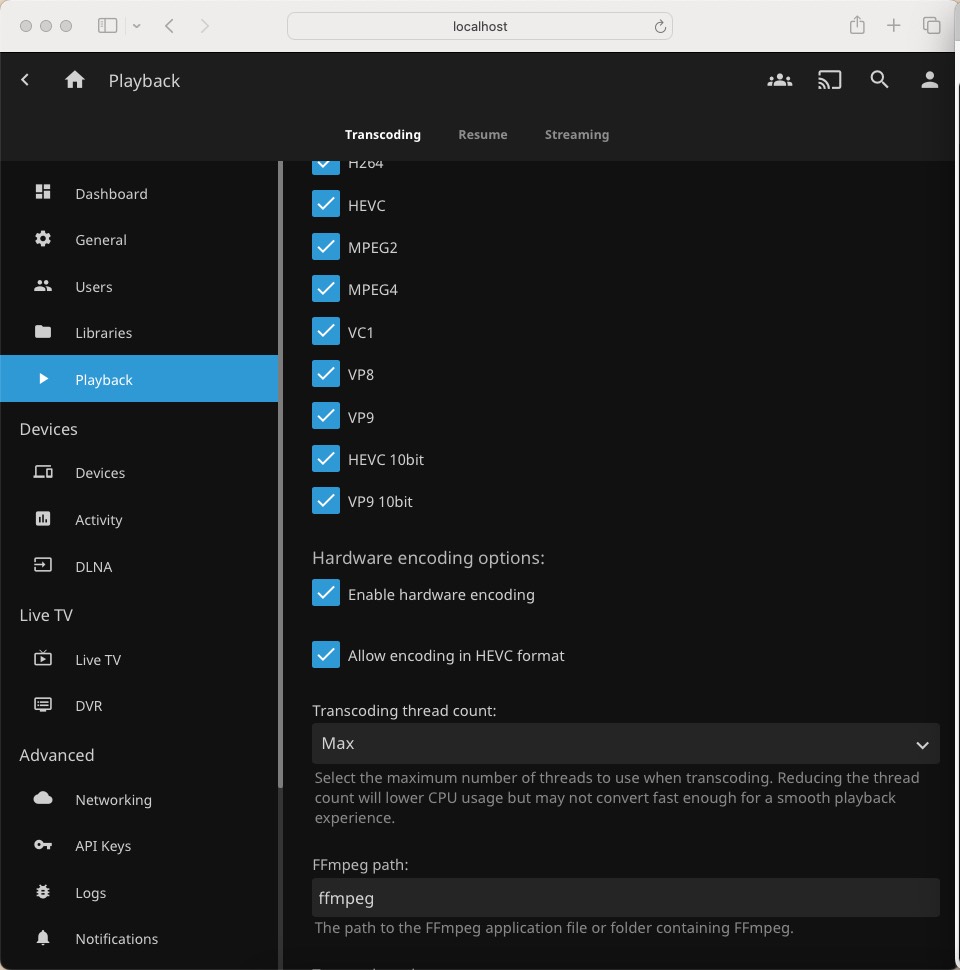Toggle Allow encoding in HEVC format
This screenshot has width=960, height=970.
326,655
